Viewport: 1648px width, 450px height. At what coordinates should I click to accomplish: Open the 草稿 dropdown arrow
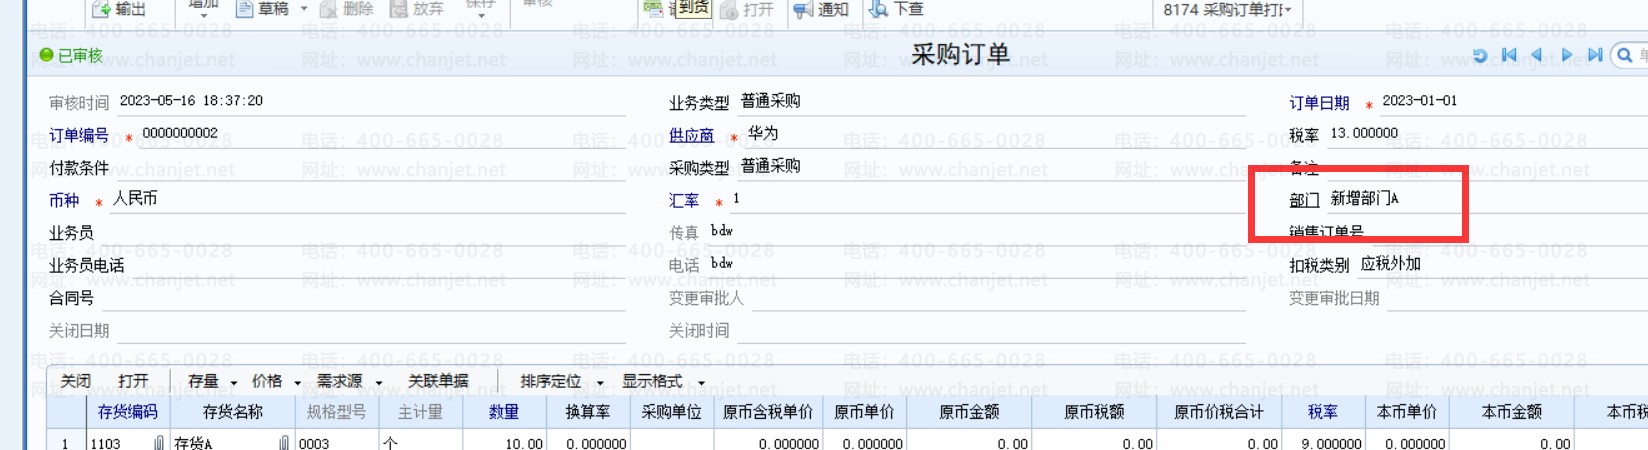pyautogui.click(x=304, y=9)
